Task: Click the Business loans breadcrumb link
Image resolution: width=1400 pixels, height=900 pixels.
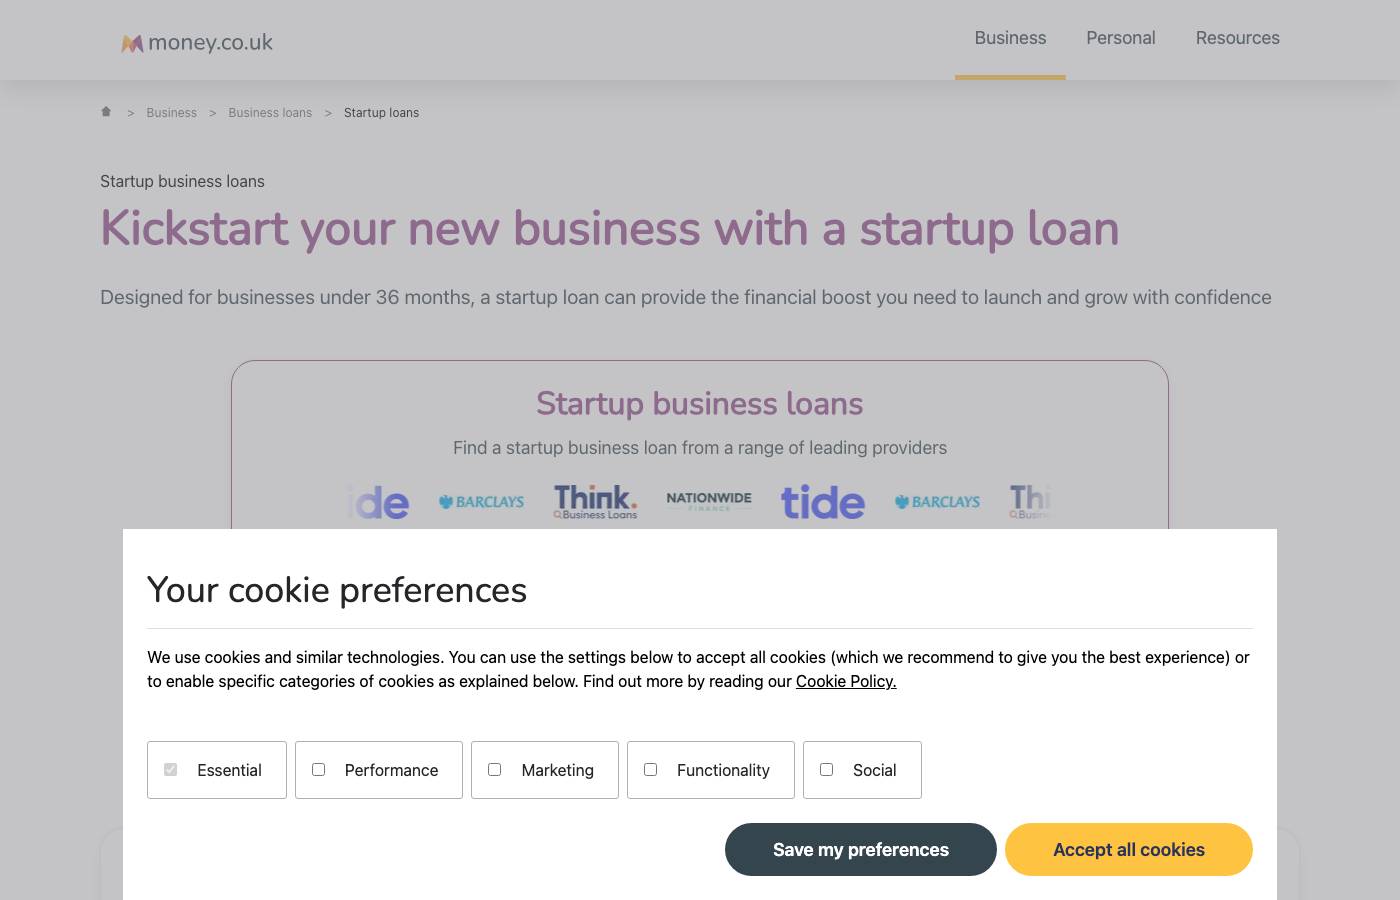Action: pyautogui.click(x=270, y=112)
